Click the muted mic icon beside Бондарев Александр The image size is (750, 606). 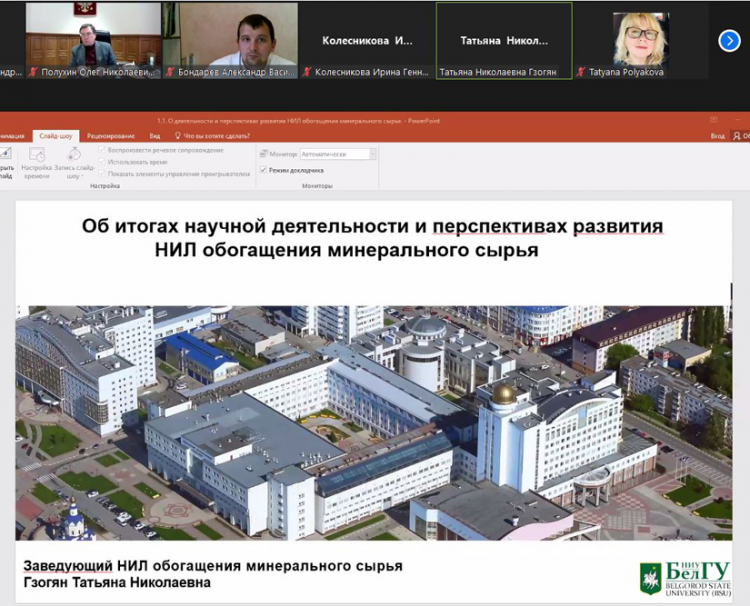point(170,72)
